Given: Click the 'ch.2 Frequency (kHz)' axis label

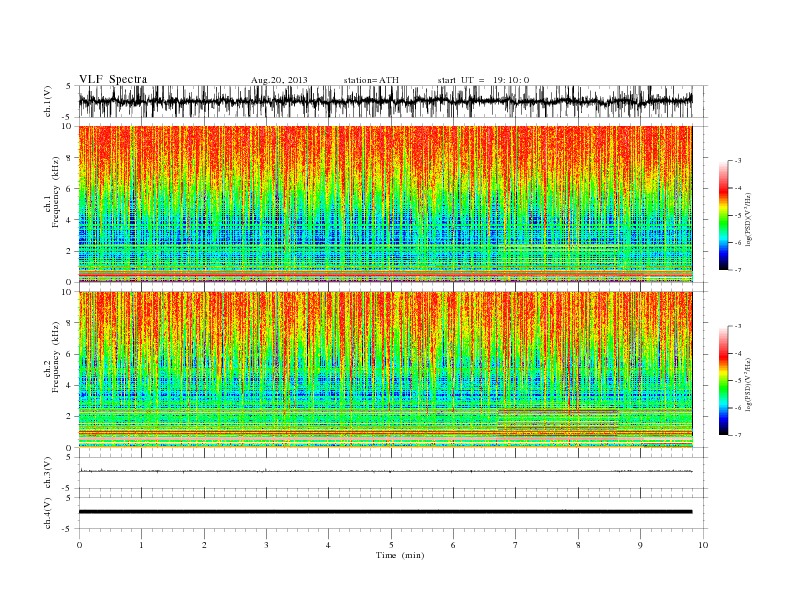Looking at the screenshot, I should click(x=53, y=358).
